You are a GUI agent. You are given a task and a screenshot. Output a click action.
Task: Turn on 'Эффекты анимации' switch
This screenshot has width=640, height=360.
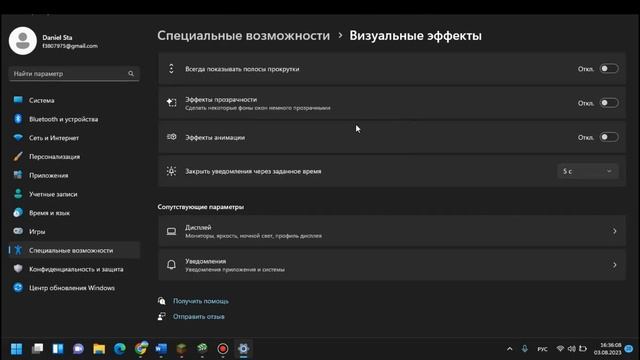(609, 137)
